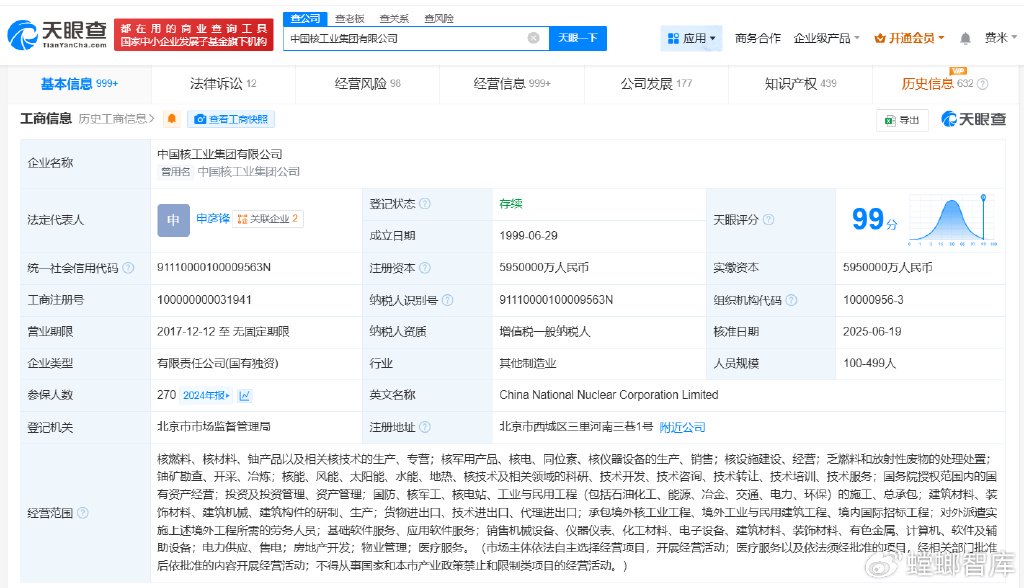Expand the 企业级产品 dropdown
This screenshot has width=1024, height=588.
coord(826,39)
